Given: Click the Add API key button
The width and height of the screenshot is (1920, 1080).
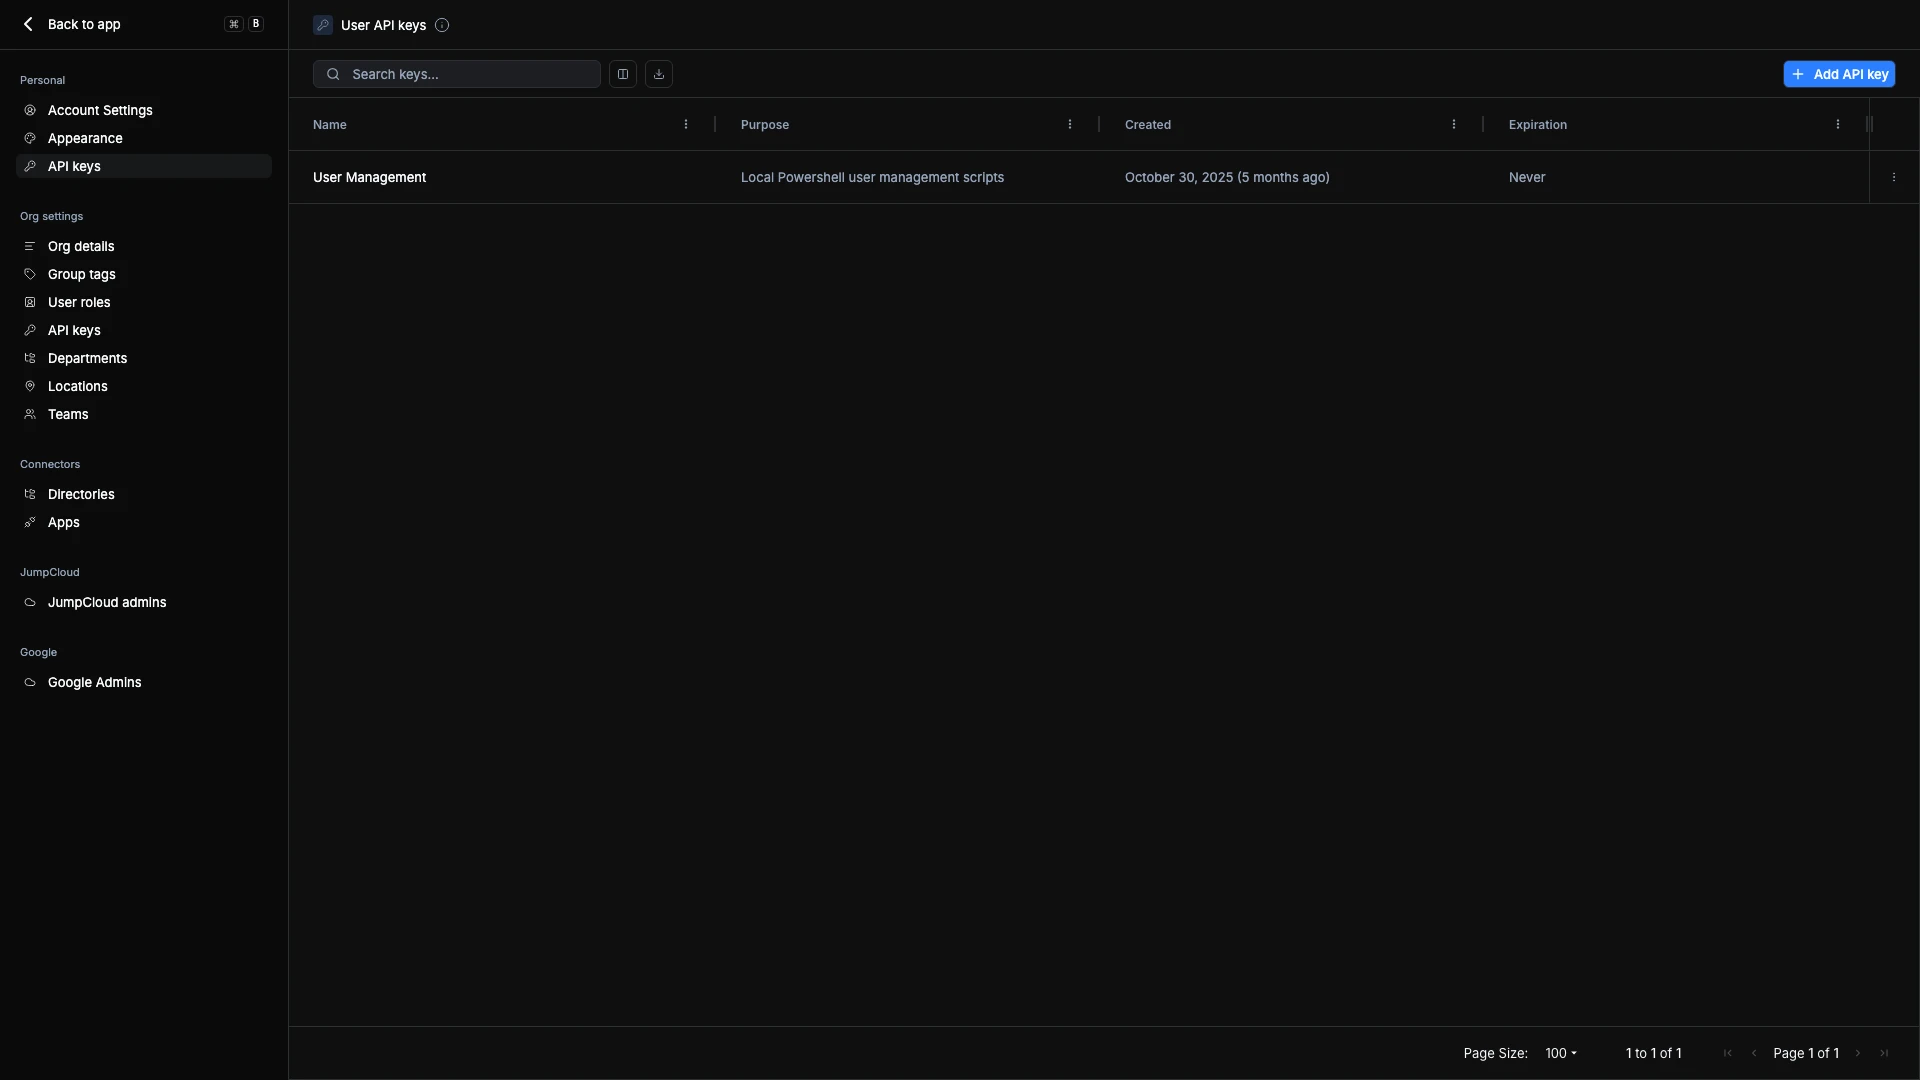Looking at the screenshot, I should click(x=1838, y=74).
